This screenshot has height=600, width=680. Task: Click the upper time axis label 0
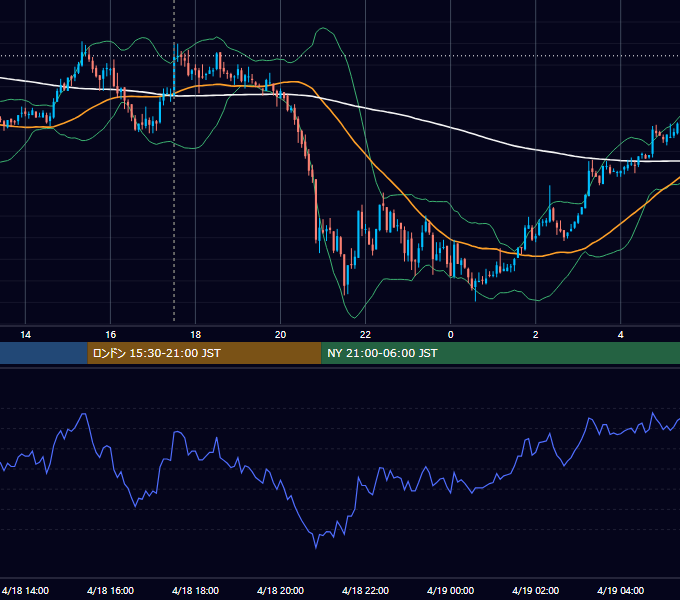[451, 334]
